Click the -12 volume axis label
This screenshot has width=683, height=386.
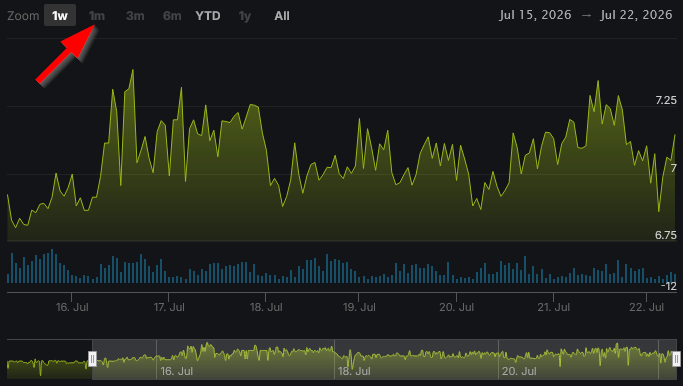tap(669, 286)
